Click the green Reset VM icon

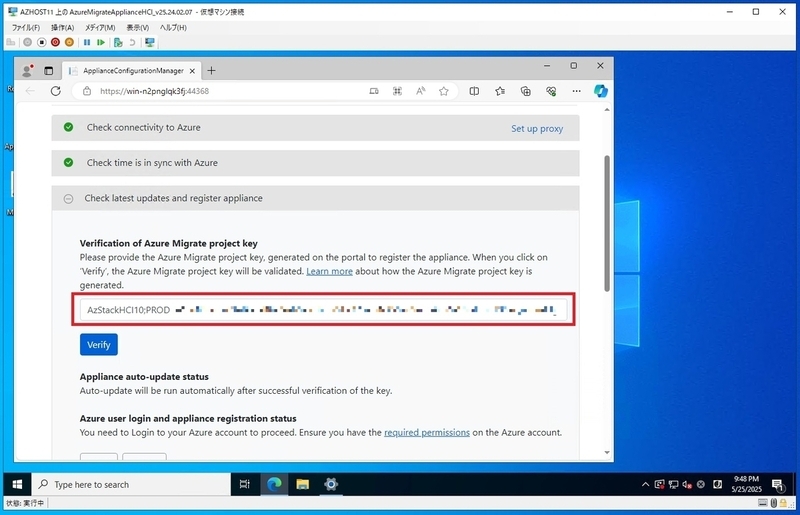pyautogui.click(x=101, y=42)
